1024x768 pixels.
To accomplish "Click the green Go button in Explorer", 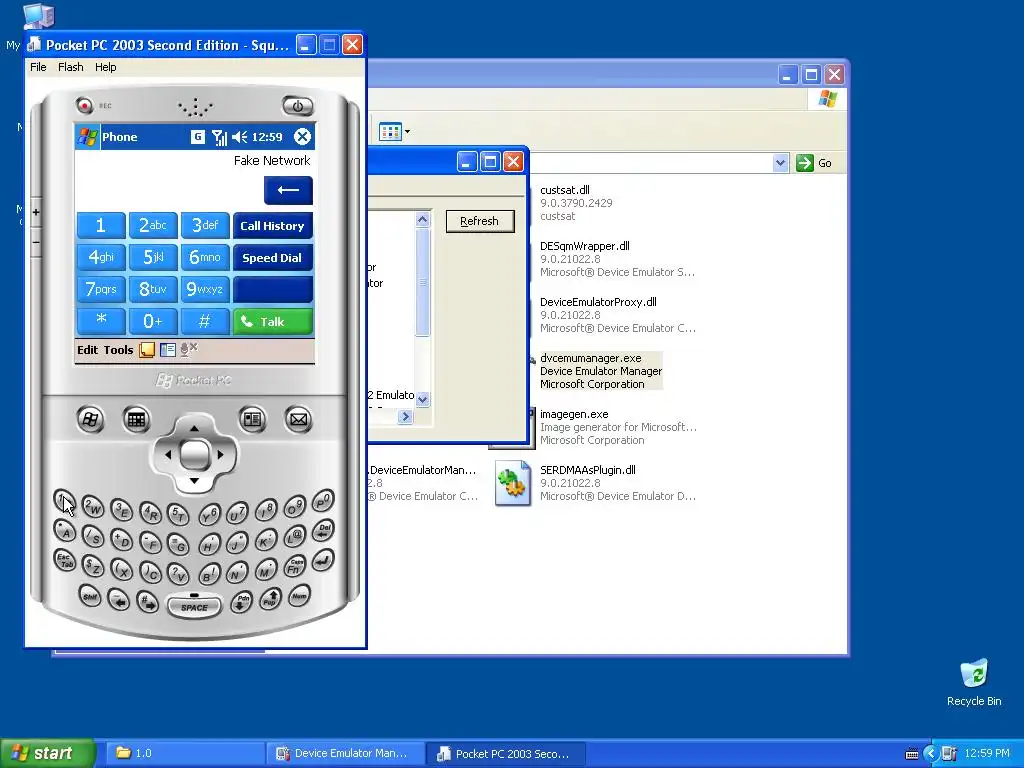I will [x=814, y=163].
